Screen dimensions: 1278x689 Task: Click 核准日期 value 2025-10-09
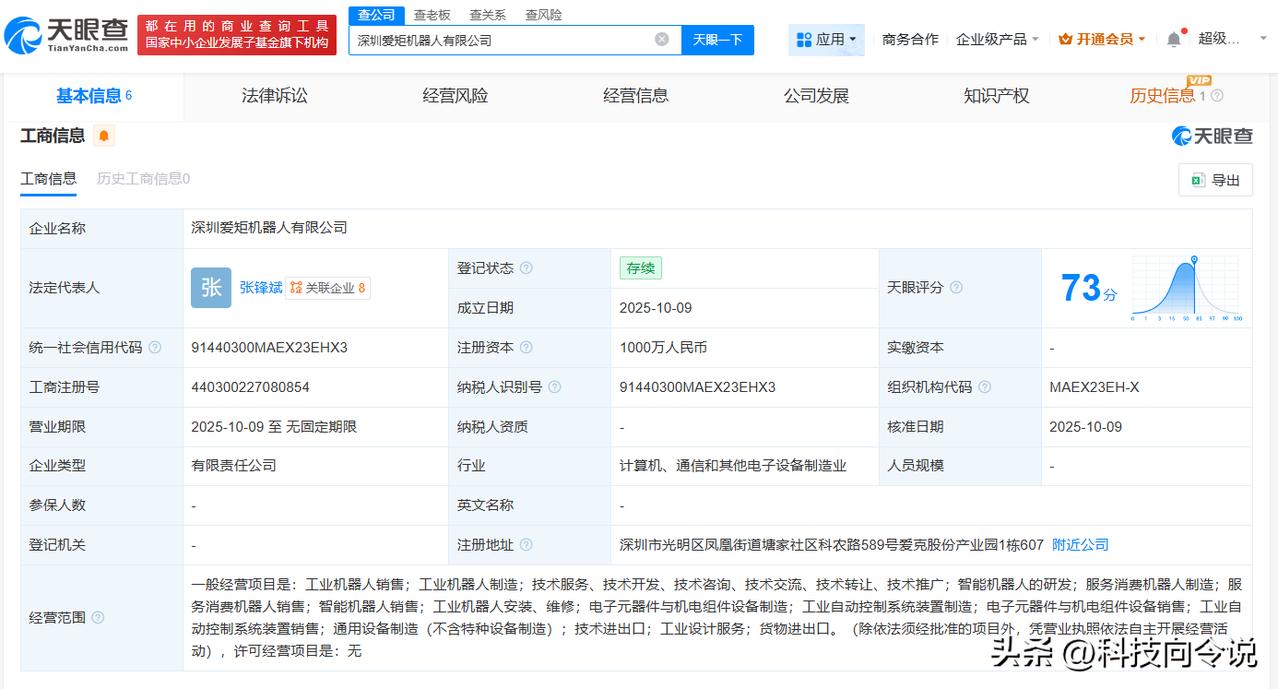pyautogui.click(x=1085, y=426)
